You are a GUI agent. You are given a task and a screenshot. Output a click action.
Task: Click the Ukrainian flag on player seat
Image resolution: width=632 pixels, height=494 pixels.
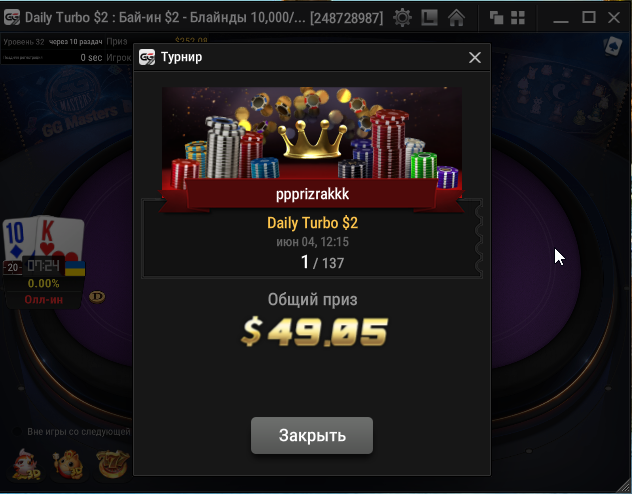point(75,268)
